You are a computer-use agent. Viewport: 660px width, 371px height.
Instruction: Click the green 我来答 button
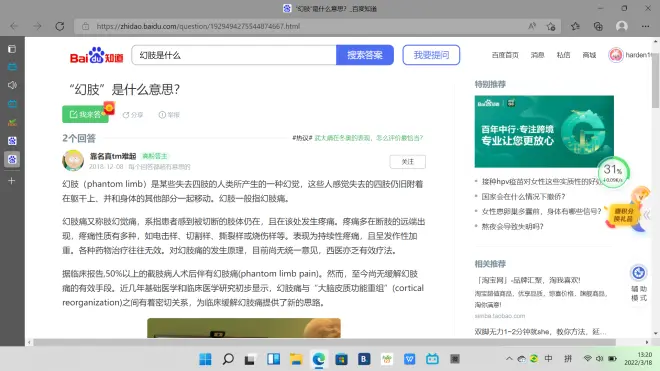[85, 114]
